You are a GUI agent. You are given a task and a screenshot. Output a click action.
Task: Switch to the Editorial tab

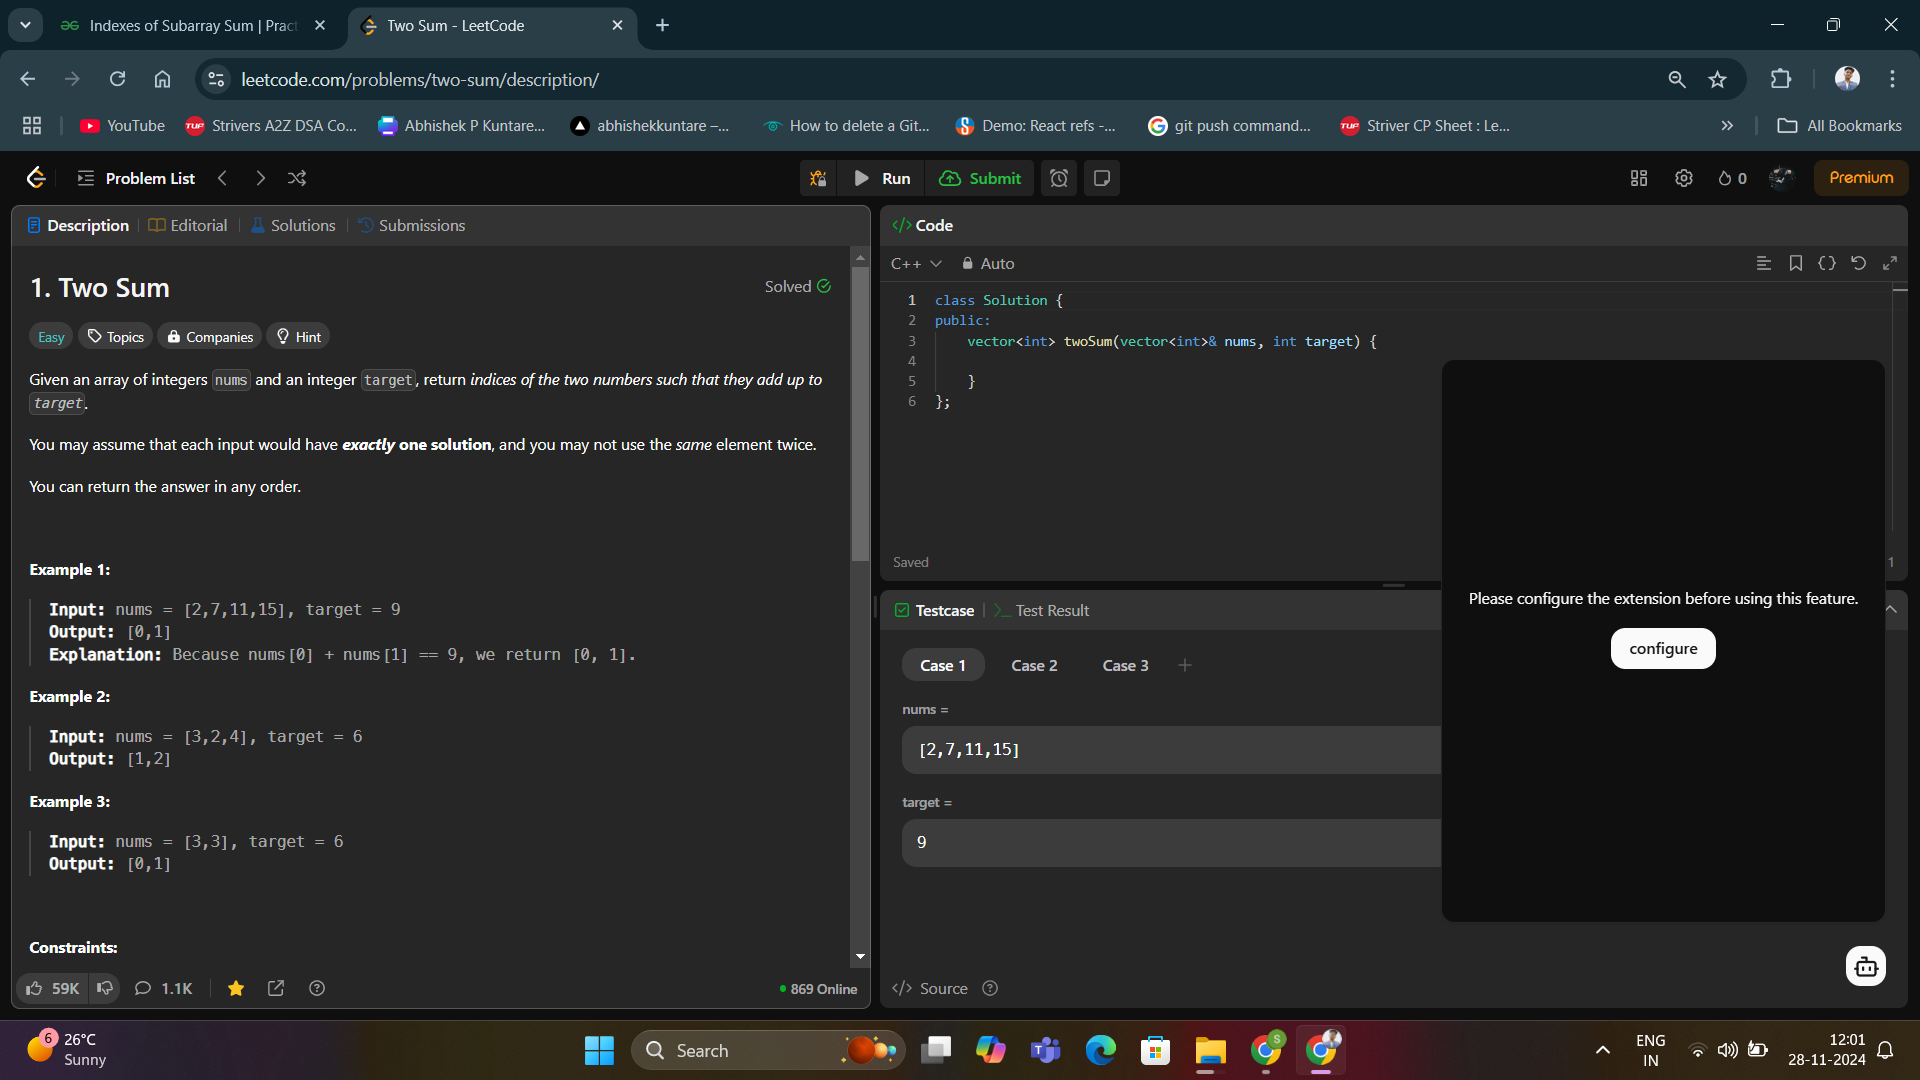point(188,225)
